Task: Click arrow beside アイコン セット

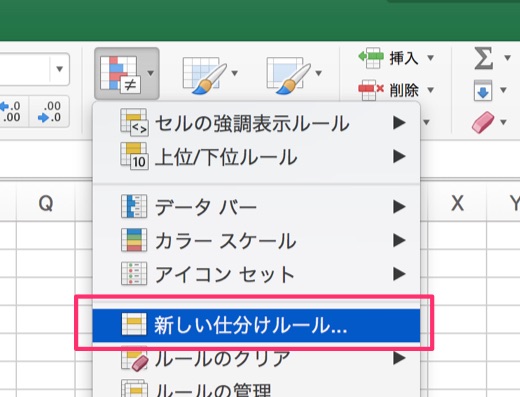Action: coord(399,274)
